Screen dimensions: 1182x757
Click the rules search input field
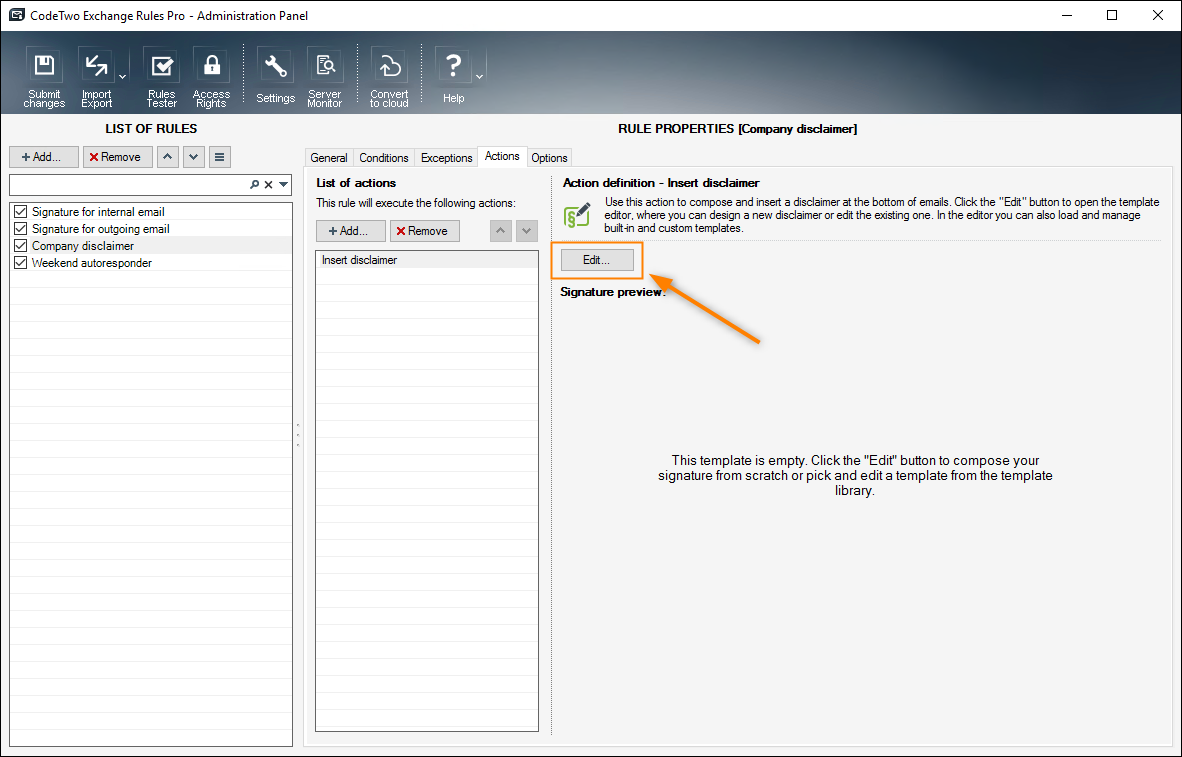click(x=128, y=185)
